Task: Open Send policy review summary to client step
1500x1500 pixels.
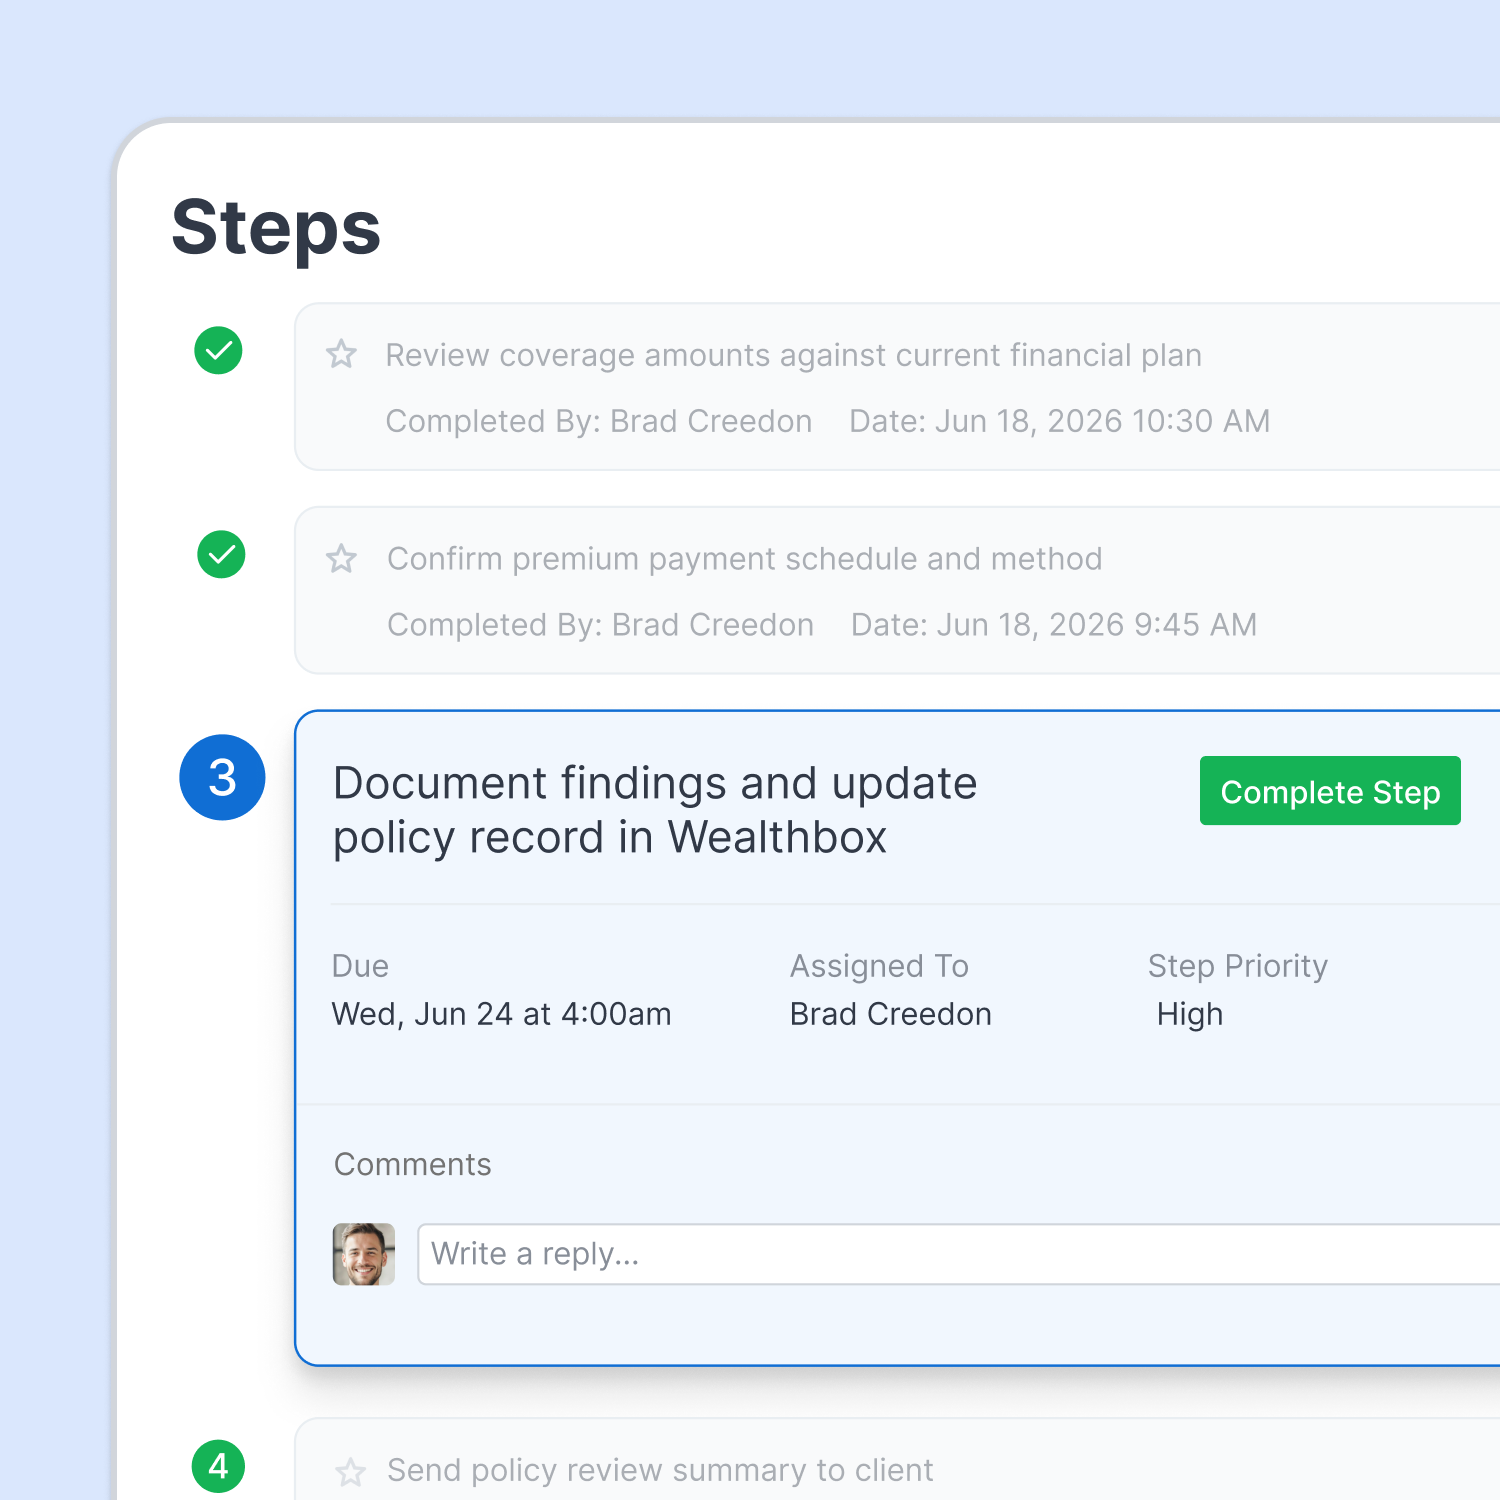Action: point(660,1471)
